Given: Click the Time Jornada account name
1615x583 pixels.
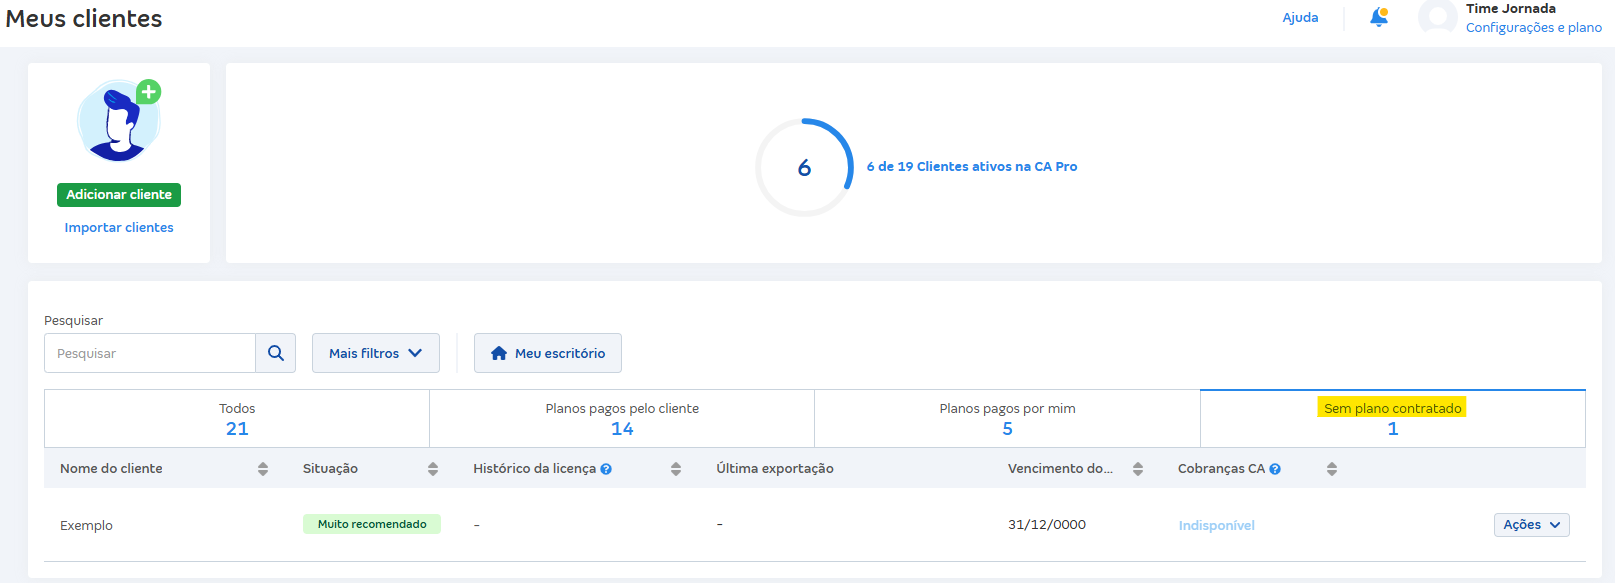Looking at the screenshot, I should point(1511,9).
